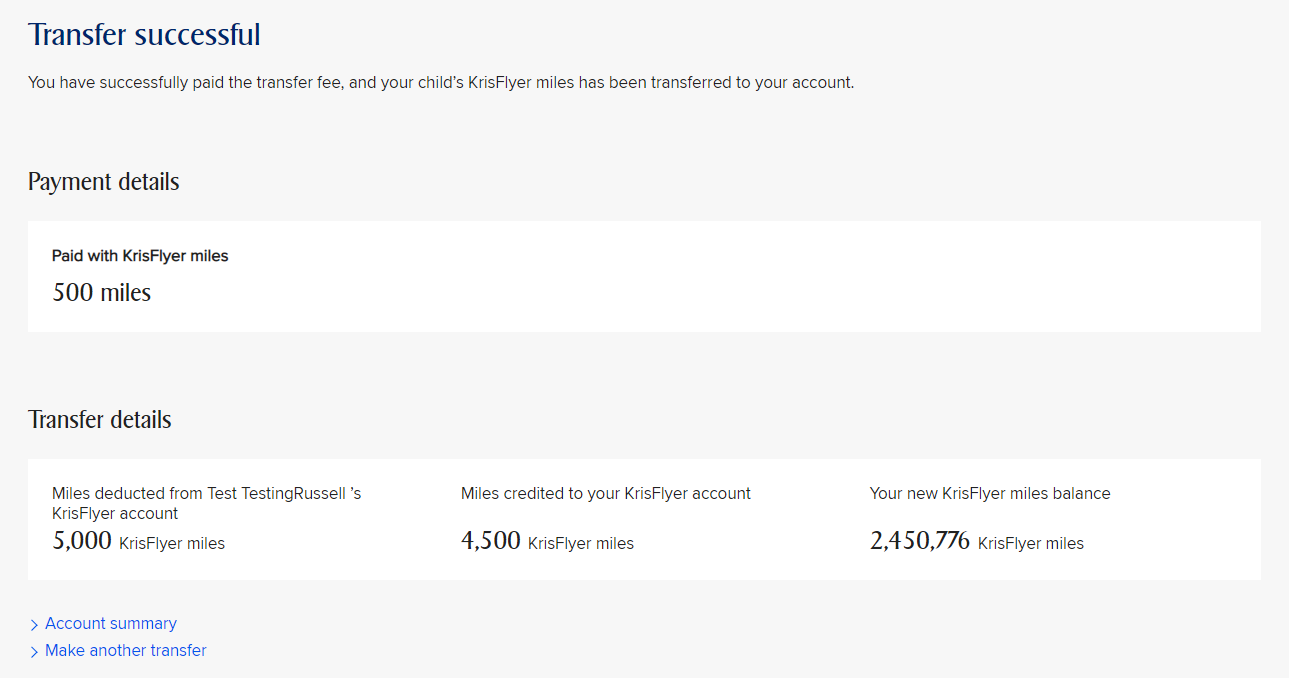1289x678 pixels.
Task: Click the Make another transfer link
Action: 125,651
